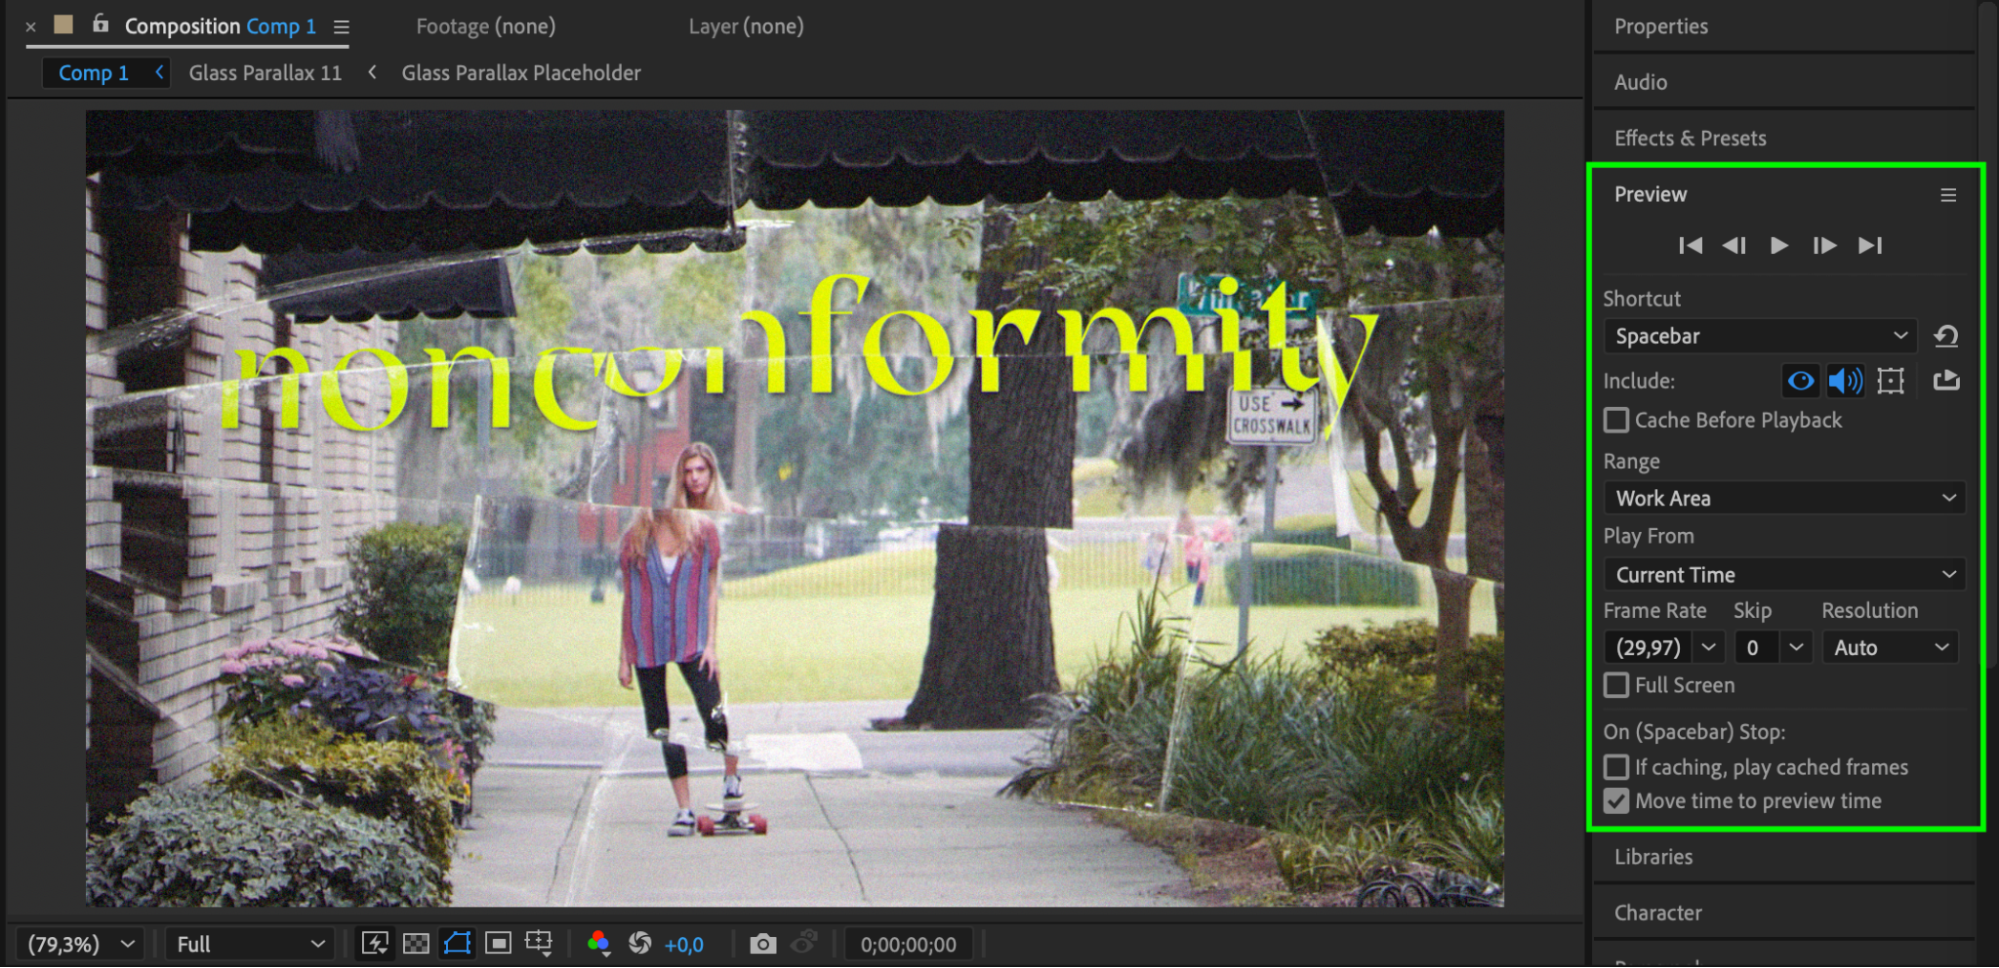This screenshot has width=1999, height=968.
Task: Open the Show Channel color menu
Action: click(x=599, y=944)
